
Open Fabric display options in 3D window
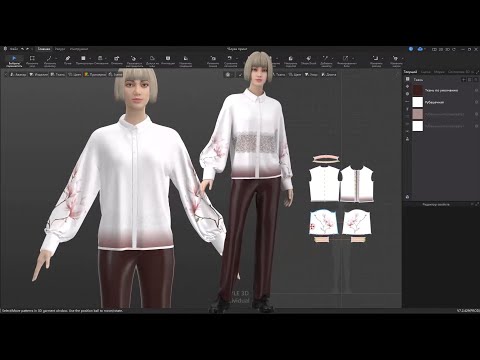(x=58, y=75)
